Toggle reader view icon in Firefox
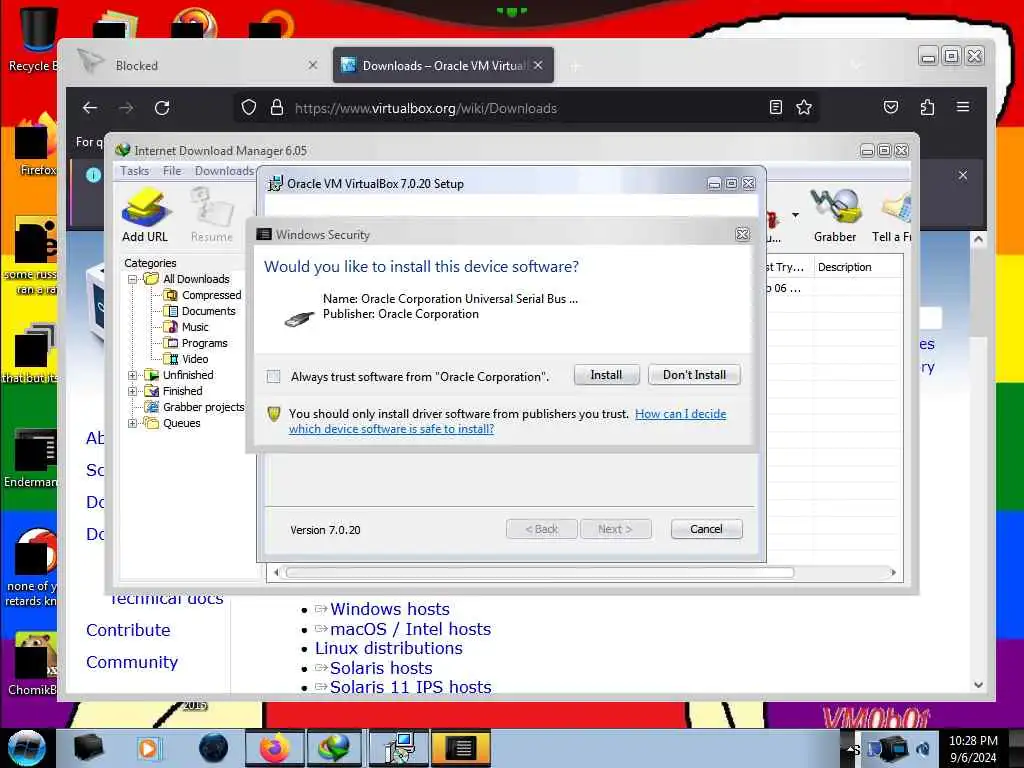Screen dimensions: 1024x768 coord(776,107)
